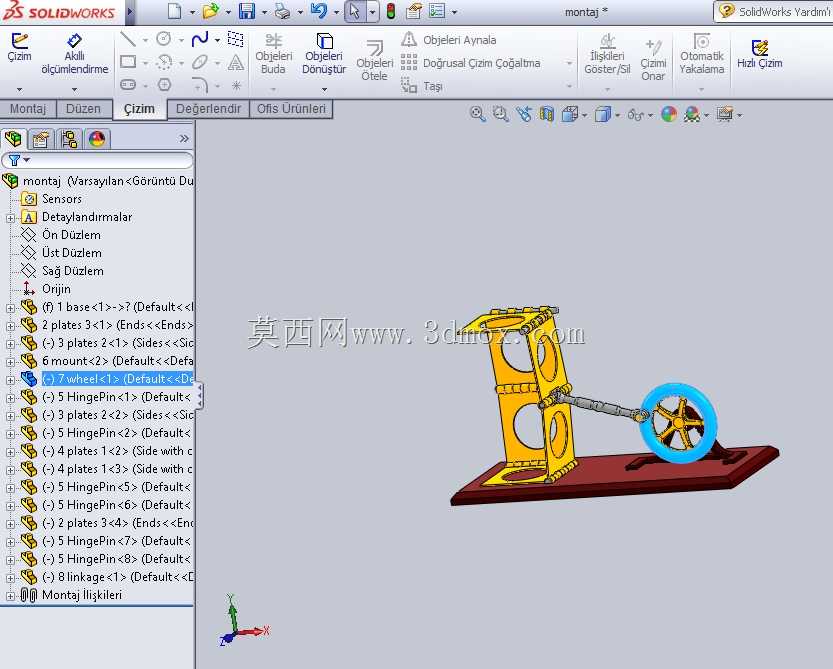The width and height of the screenshot is (833, 669).
Task: Open the Linear pattern dropdown arrow
Action: [x=570, y=63]
